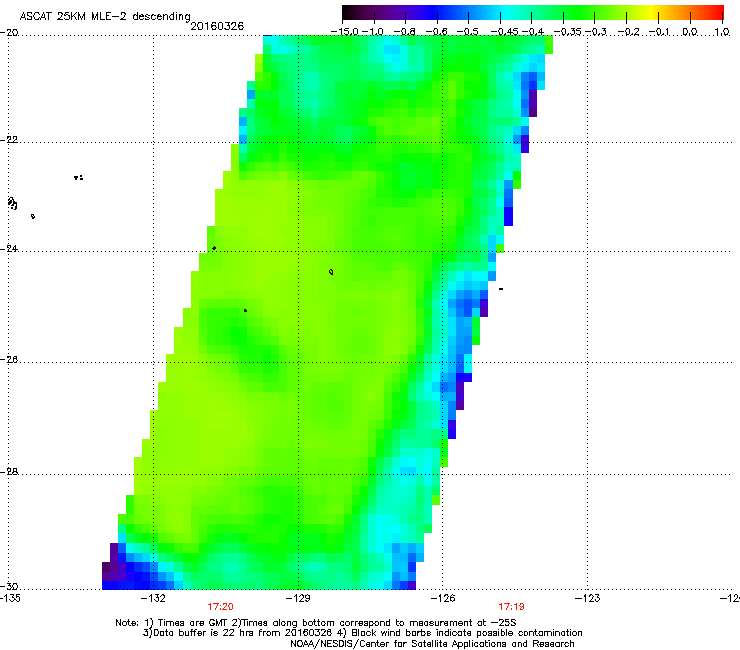This screenshot has width=740, height=650.
Task: Click the -0.45 colorbar label
Action: pos(505,32)
